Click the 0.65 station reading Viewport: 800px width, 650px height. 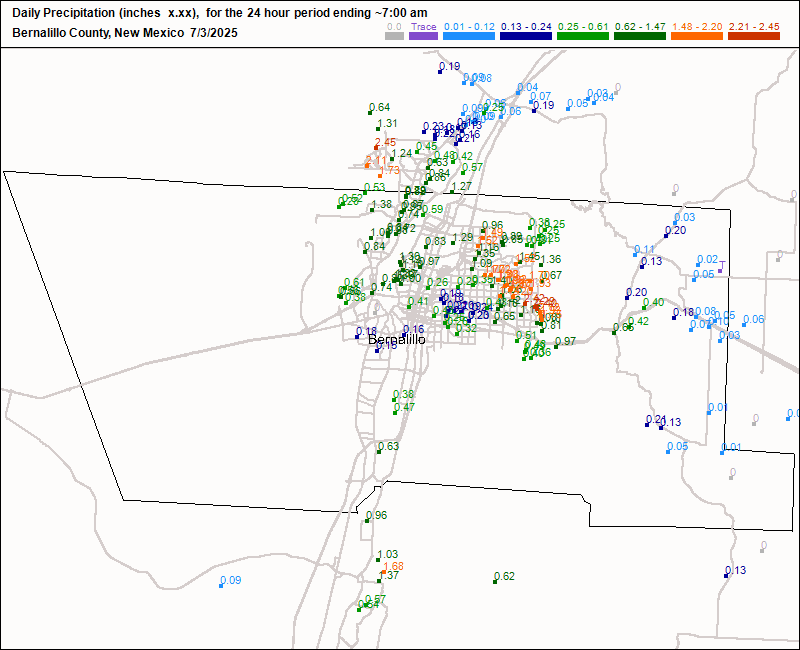tap(505, 316)
